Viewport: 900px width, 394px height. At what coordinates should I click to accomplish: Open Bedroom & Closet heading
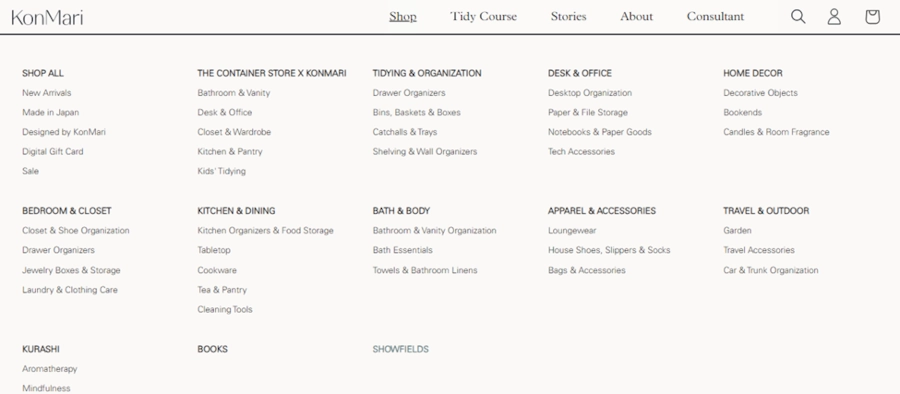pyautogui.click(x=67, y=211)
